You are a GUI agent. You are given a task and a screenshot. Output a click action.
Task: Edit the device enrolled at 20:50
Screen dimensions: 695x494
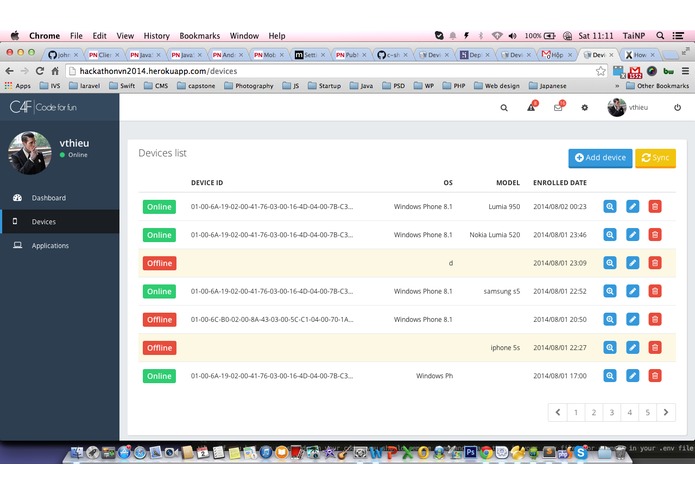633,319
